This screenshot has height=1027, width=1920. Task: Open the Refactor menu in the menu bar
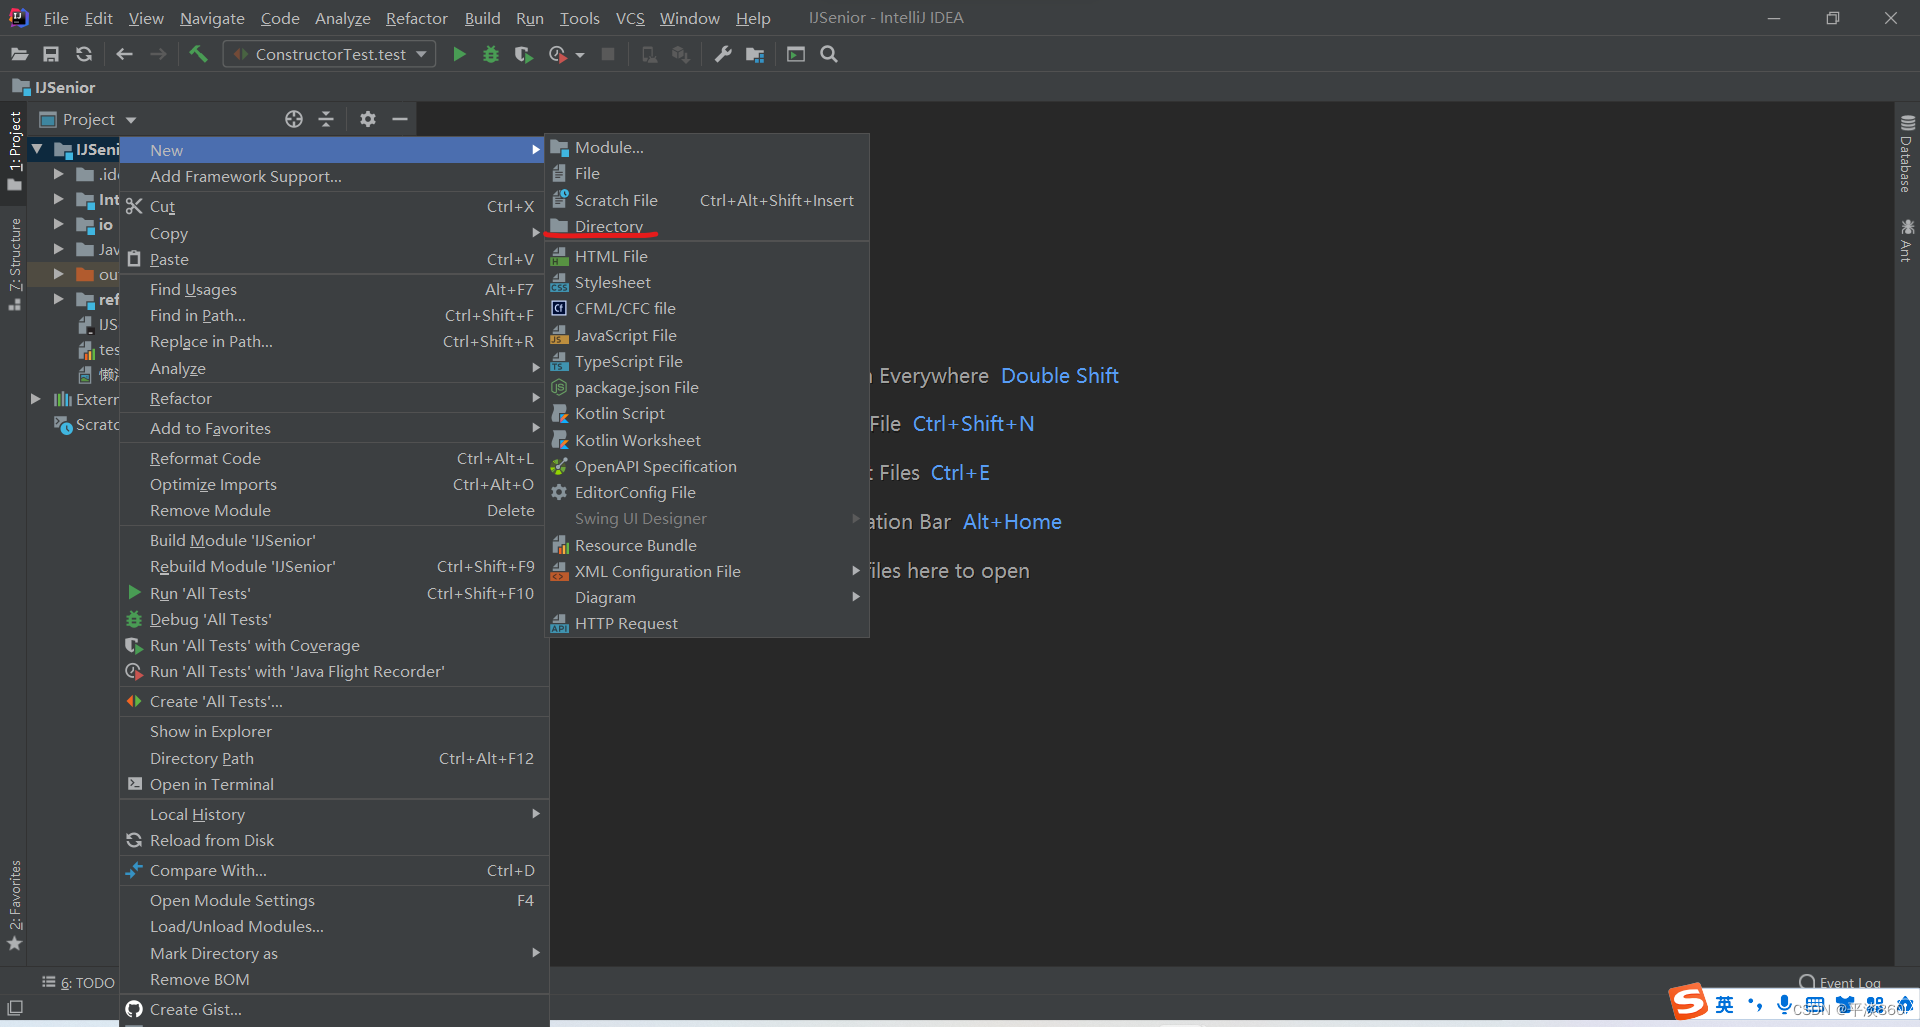tap(415, 18)
